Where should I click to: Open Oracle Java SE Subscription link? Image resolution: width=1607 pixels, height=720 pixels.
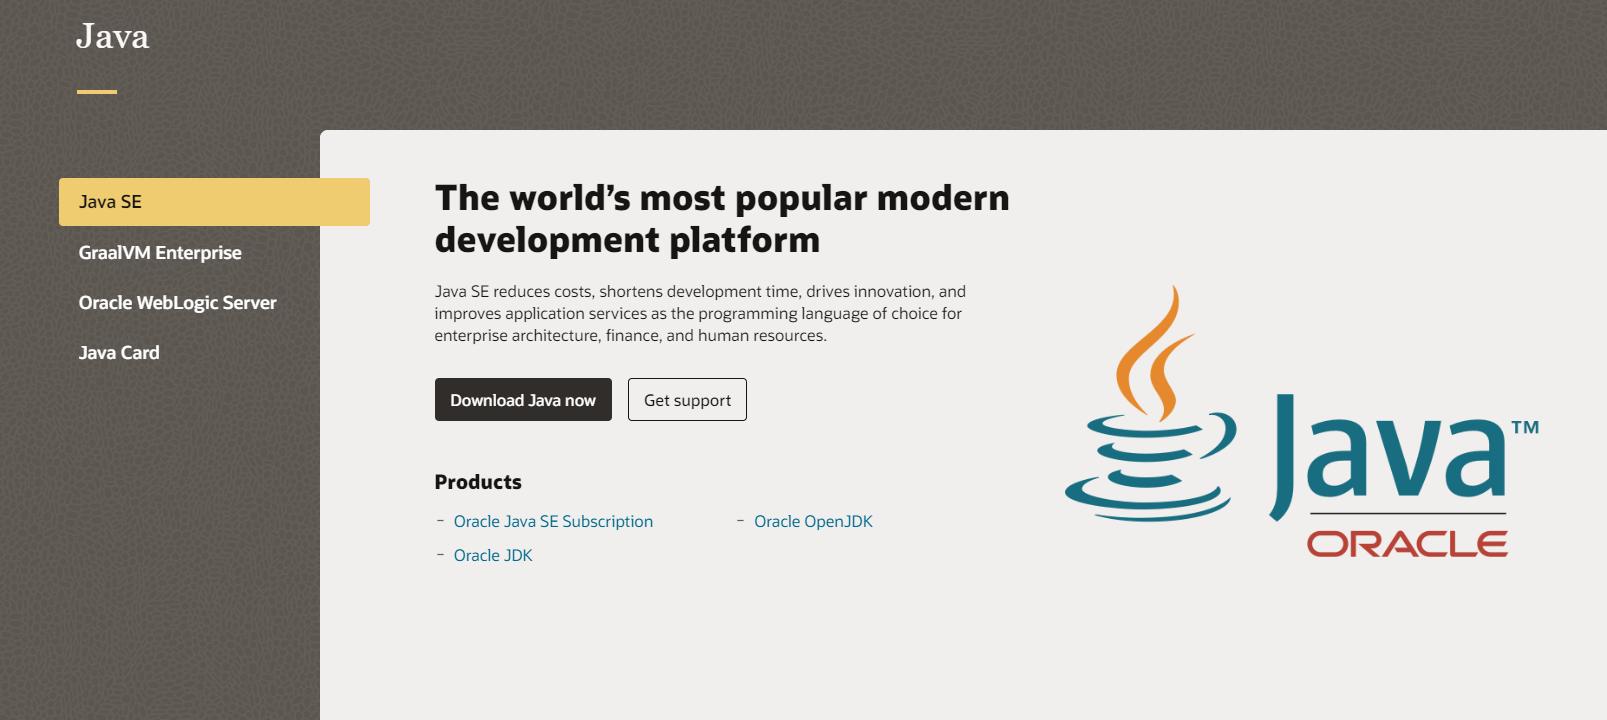pyautogui.click(x=553, y=521)
